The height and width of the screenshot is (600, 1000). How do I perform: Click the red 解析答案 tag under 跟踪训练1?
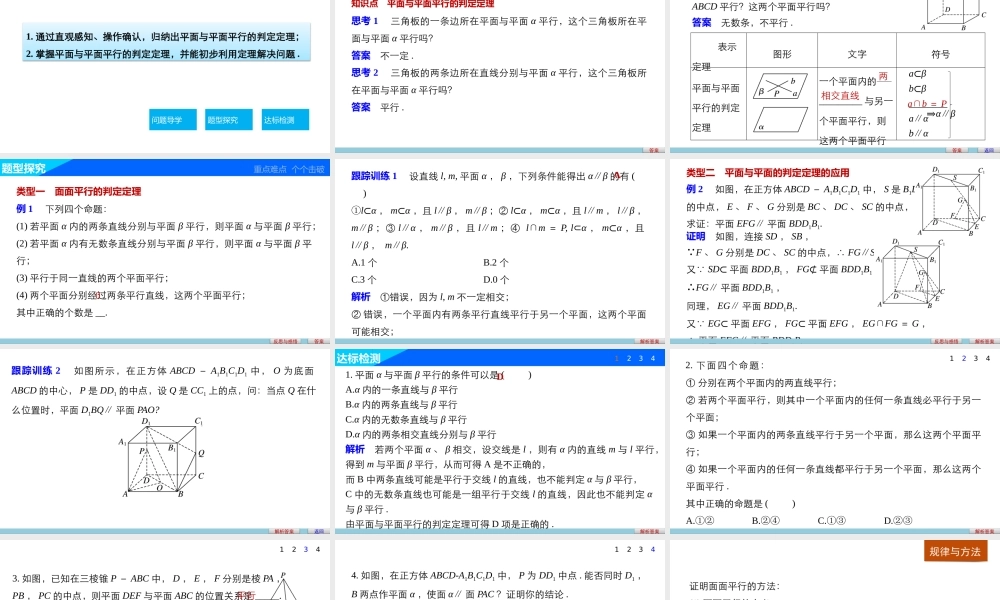[x=649, y=339]
